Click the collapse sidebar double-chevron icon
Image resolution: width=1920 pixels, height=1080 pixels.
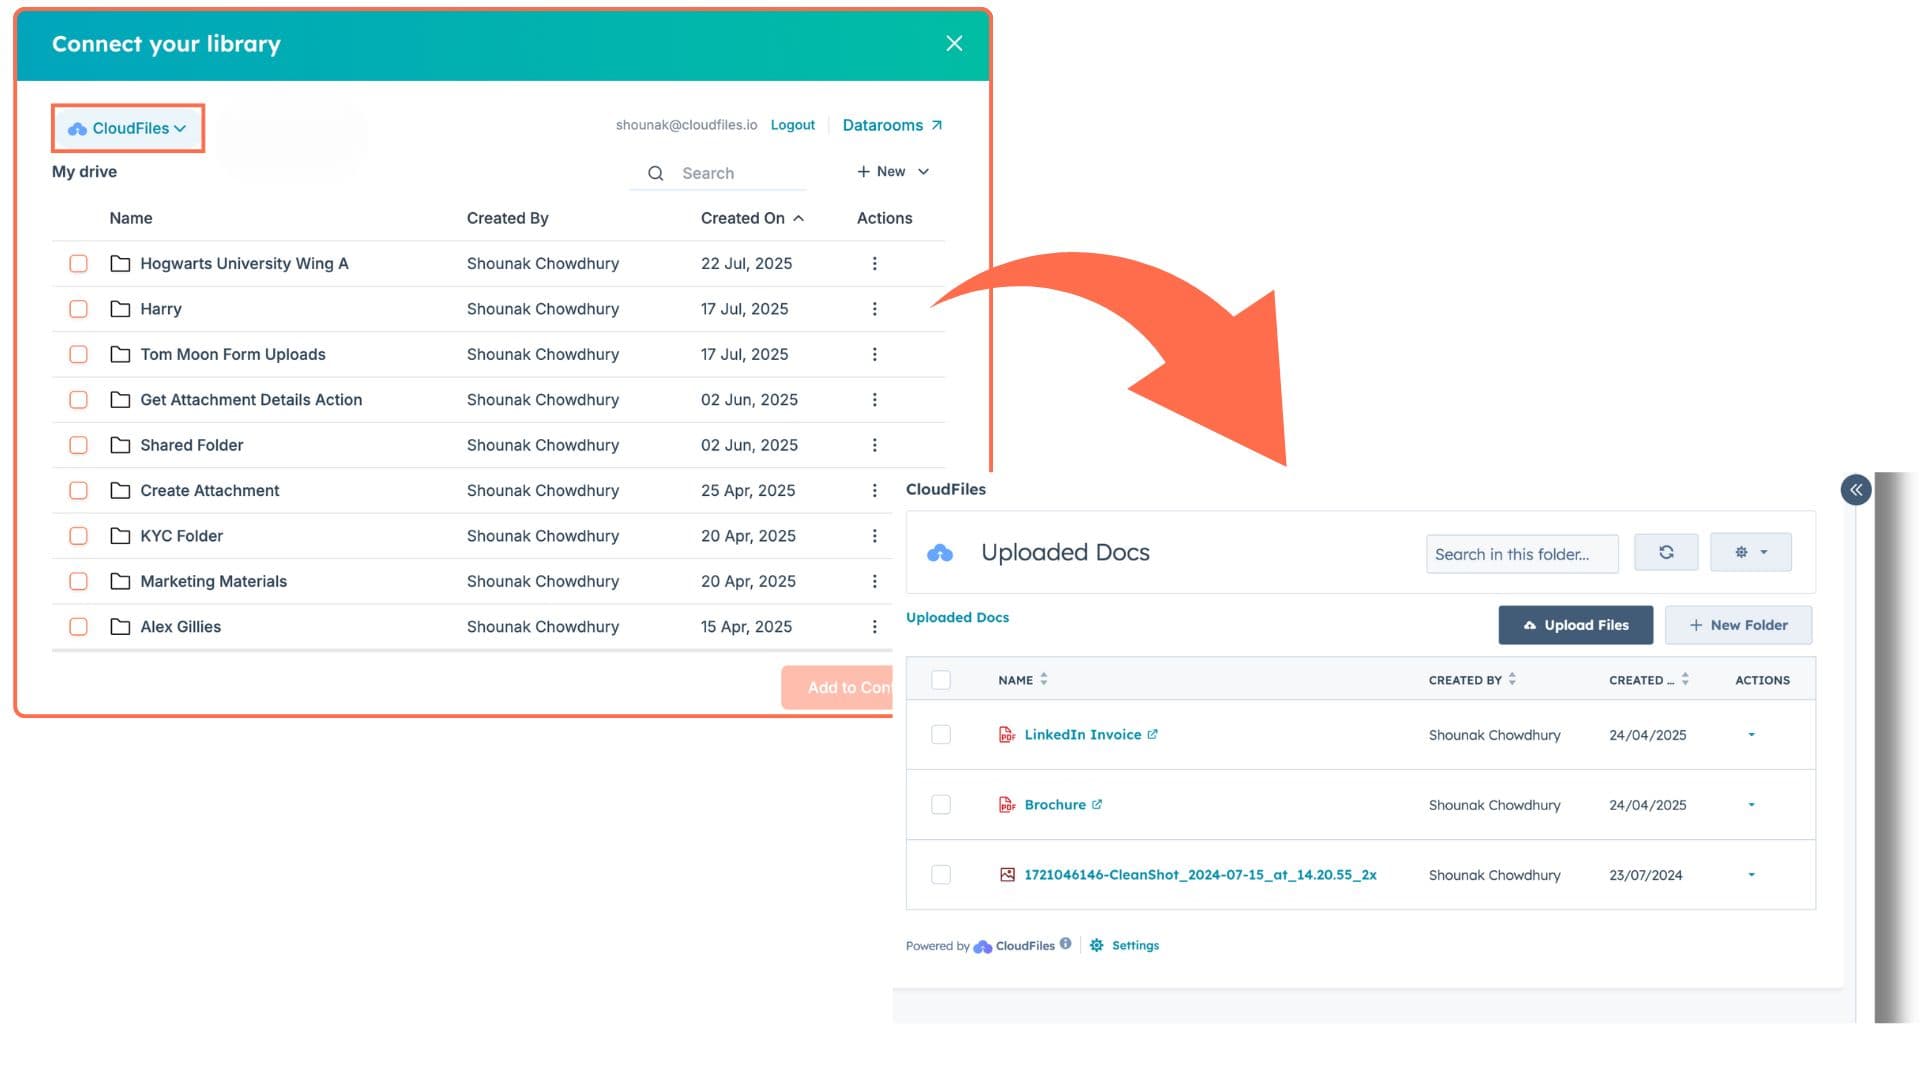tap(1856, 489)
